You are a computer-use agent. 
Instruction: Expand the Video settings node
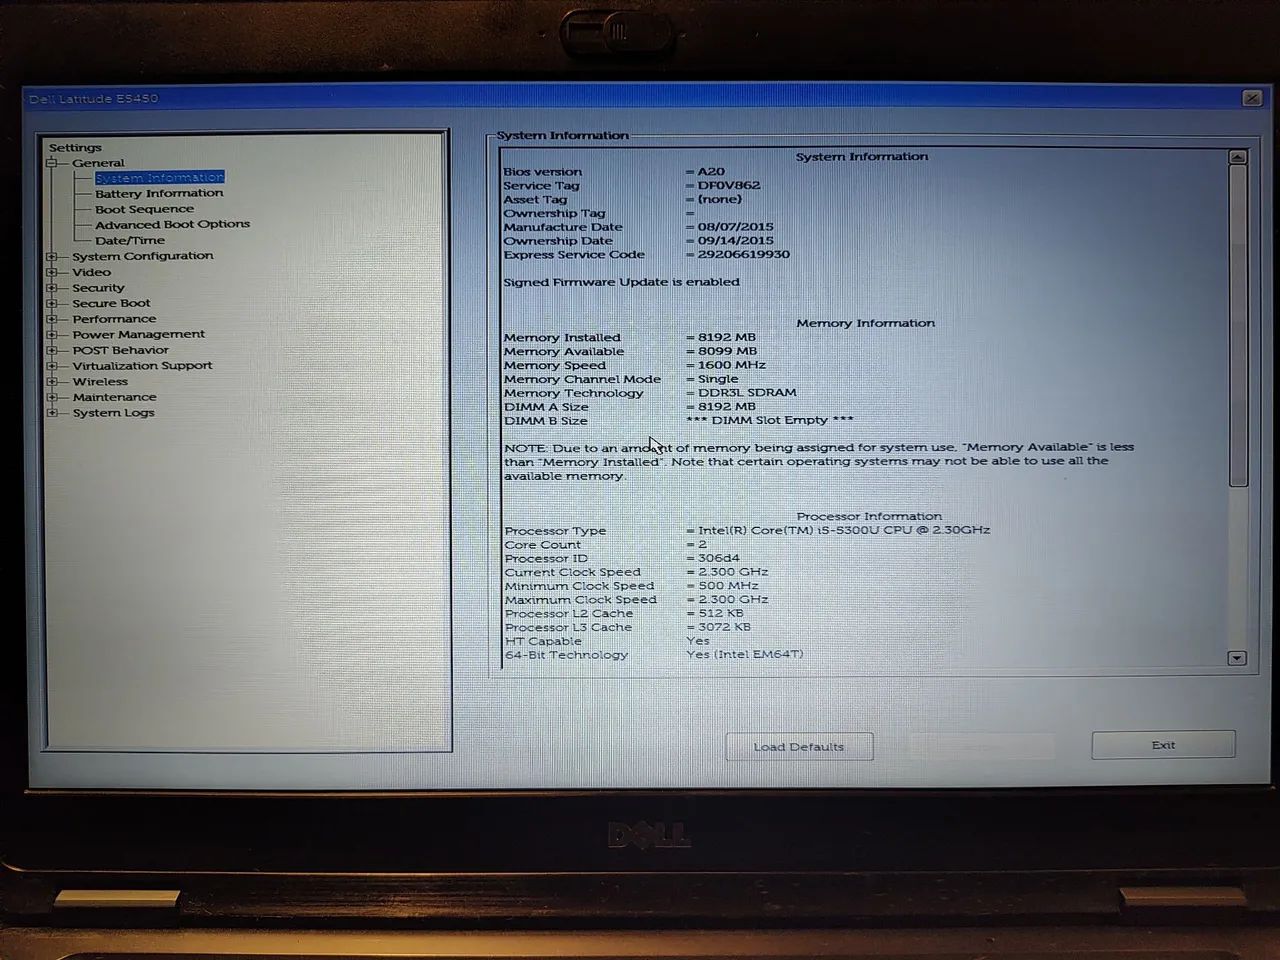[52, 272]
